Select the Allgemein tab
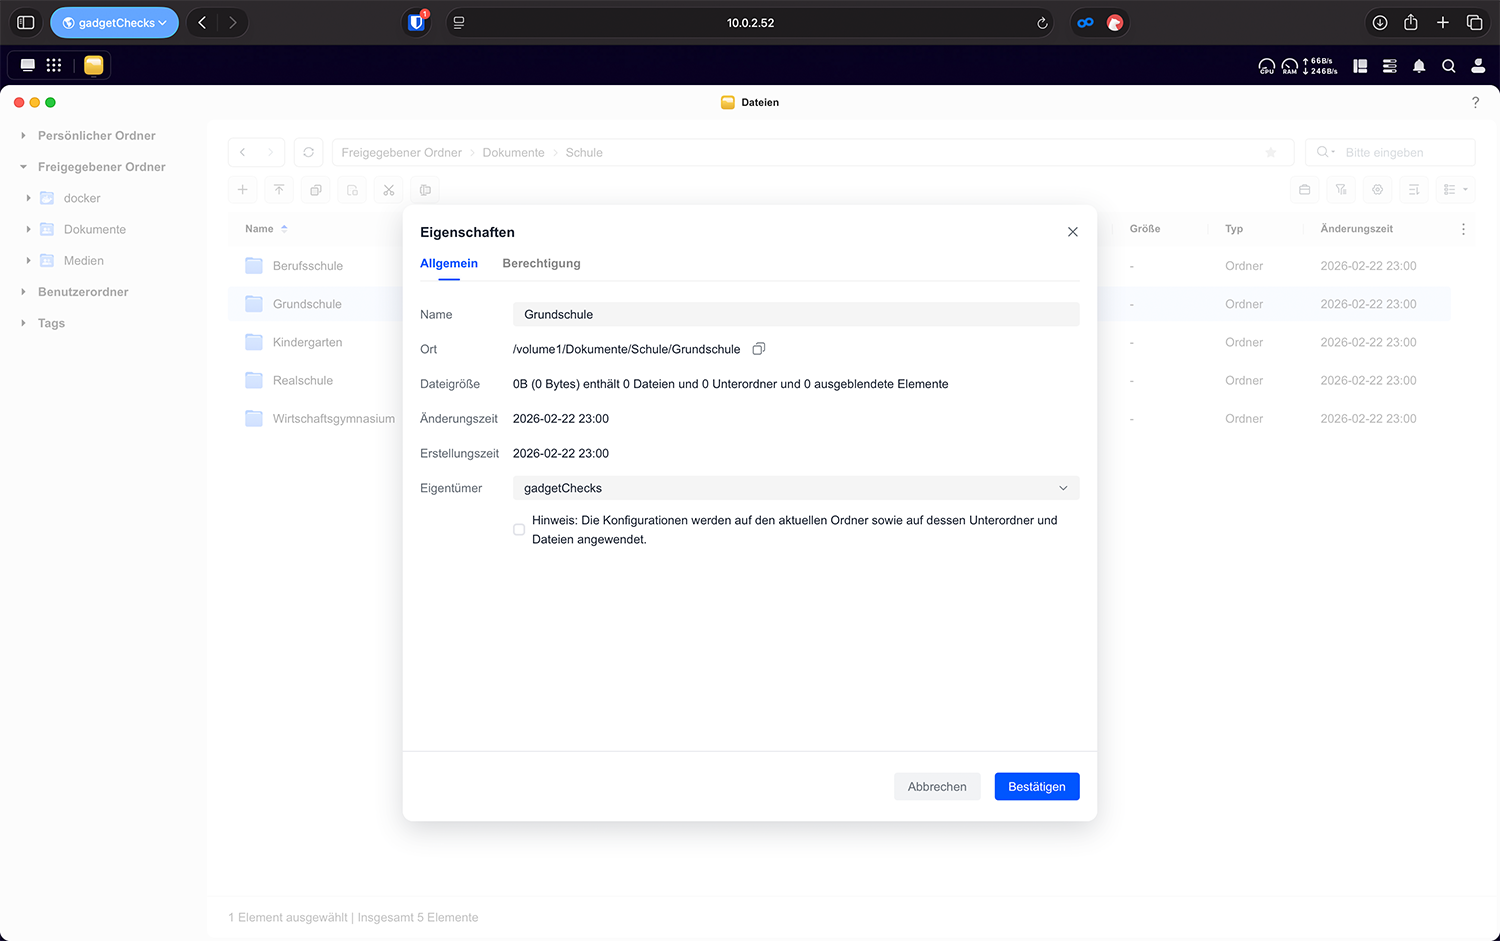1500x941 pixels. pyautogui.click(x=449, y=264)
